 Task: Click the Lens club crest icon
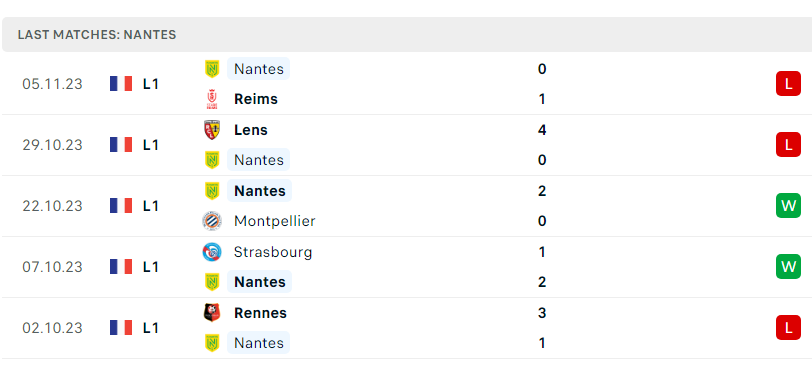coord(212,129)
